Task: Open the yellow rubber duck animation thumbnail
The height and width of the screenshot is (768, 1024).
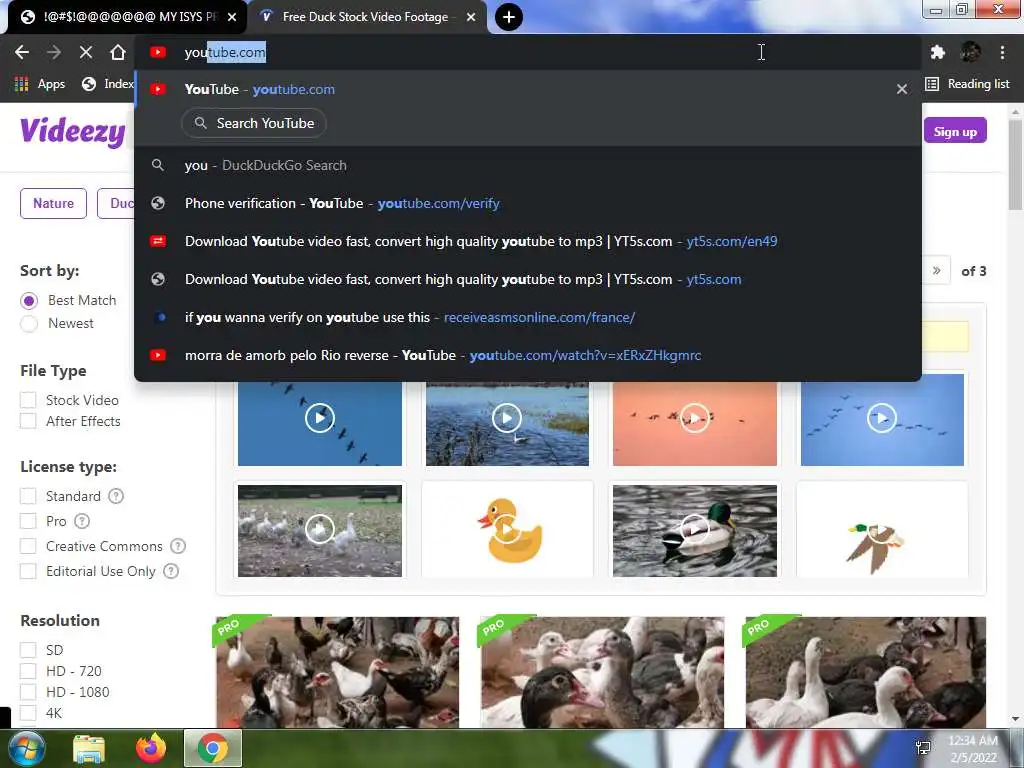Action: coord(507,530)
